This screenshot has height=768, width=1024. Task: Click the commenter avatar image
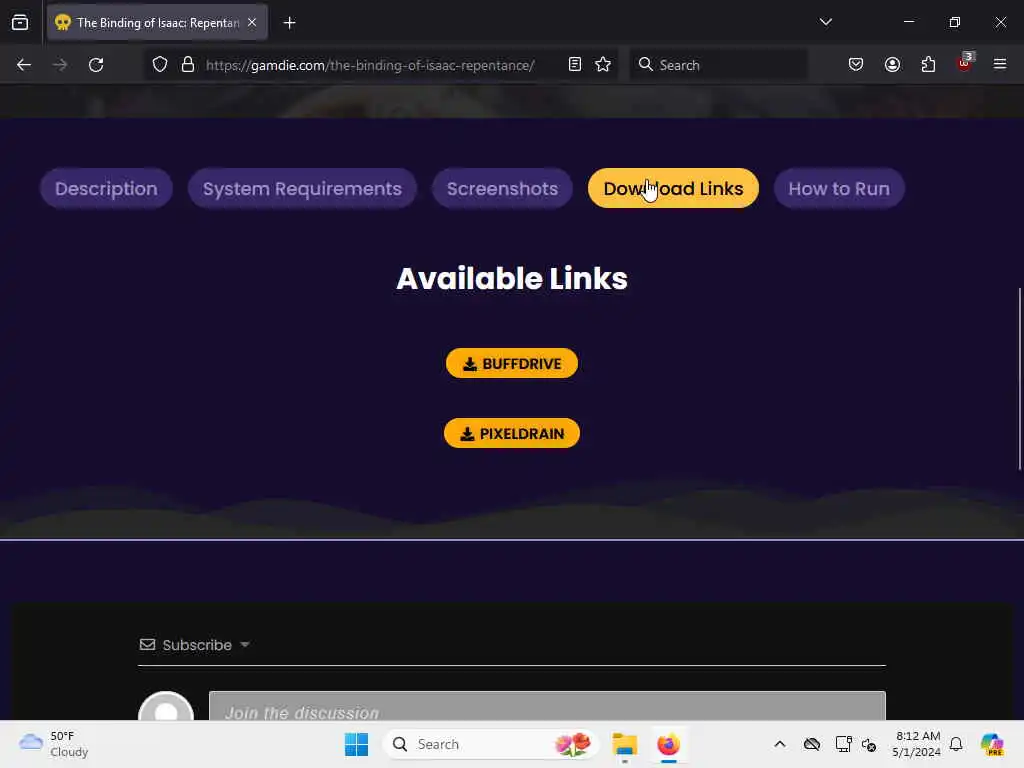(166, 706)
